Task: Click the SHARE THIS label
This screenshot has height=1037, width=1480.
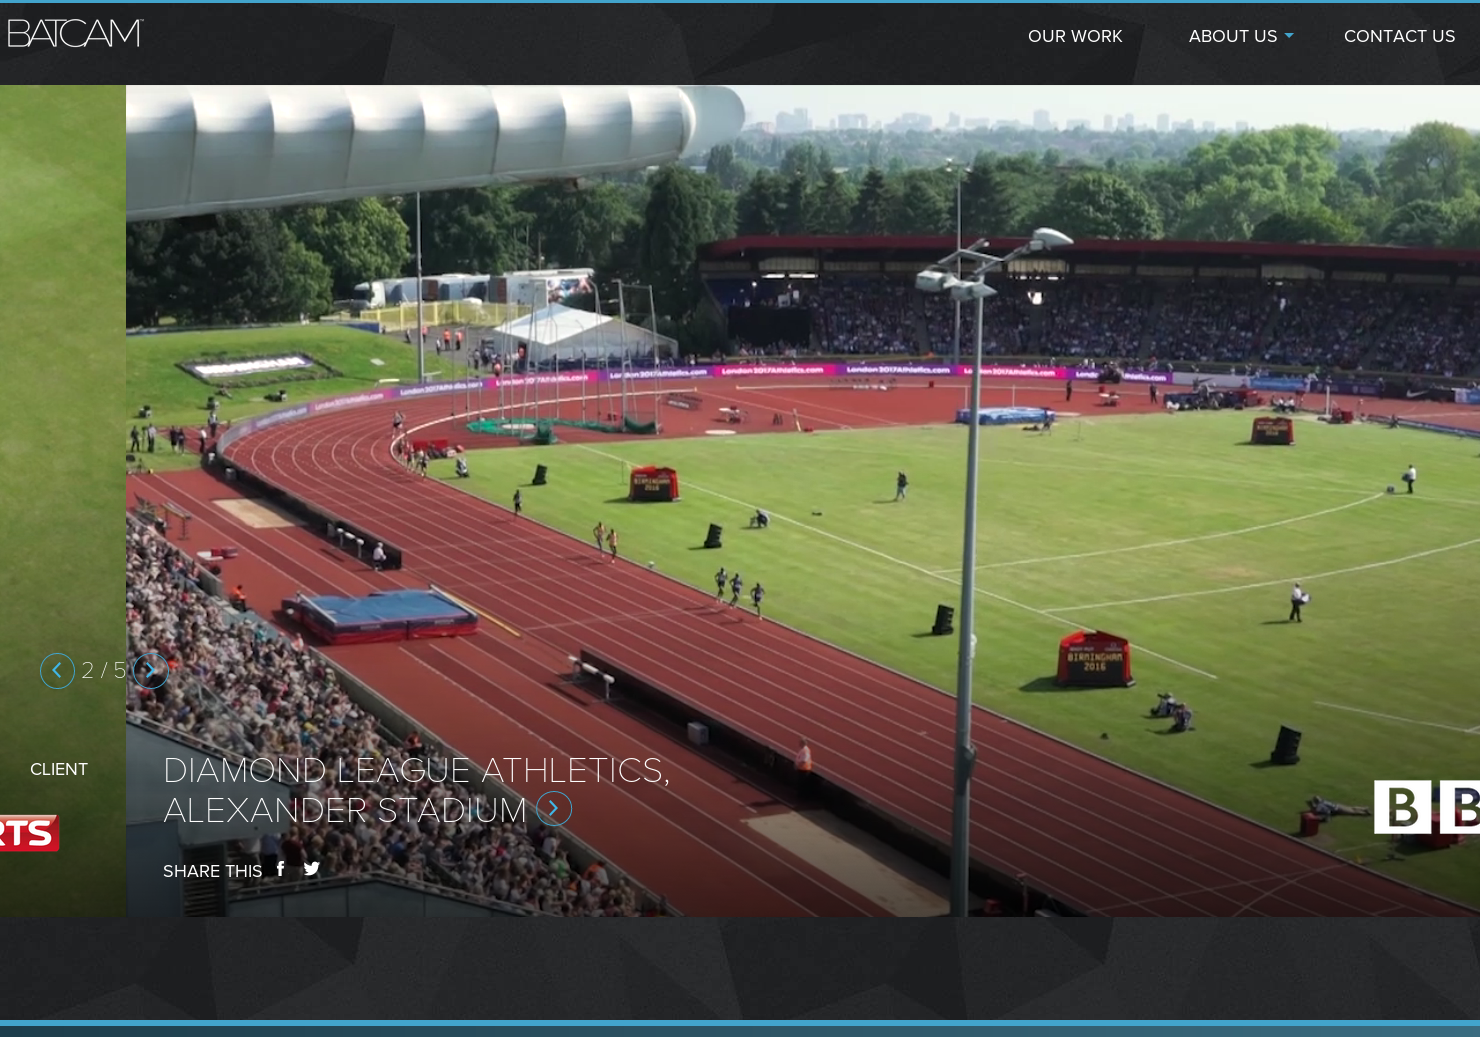Action: (212, 871)
